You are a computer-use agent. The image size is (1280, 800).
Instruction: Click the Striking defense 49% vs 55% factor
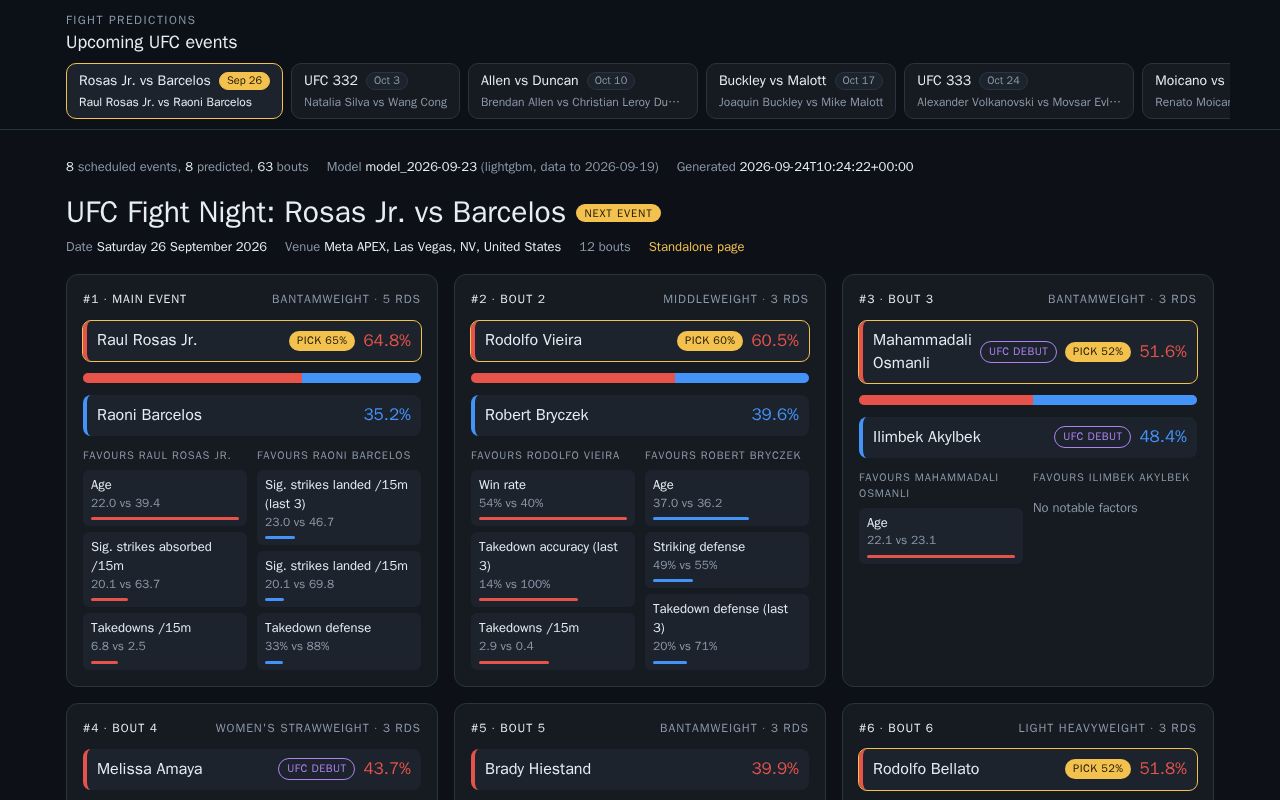tap(727, 560)
